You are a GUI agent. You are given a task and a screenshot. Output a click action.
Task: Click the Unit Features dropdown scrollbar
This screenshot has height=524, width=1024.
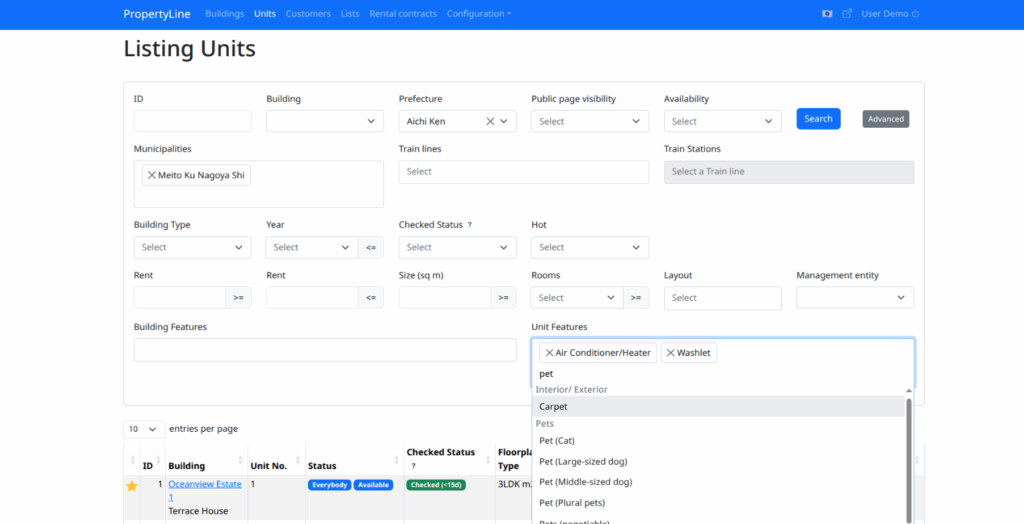(x=908, y=450)
